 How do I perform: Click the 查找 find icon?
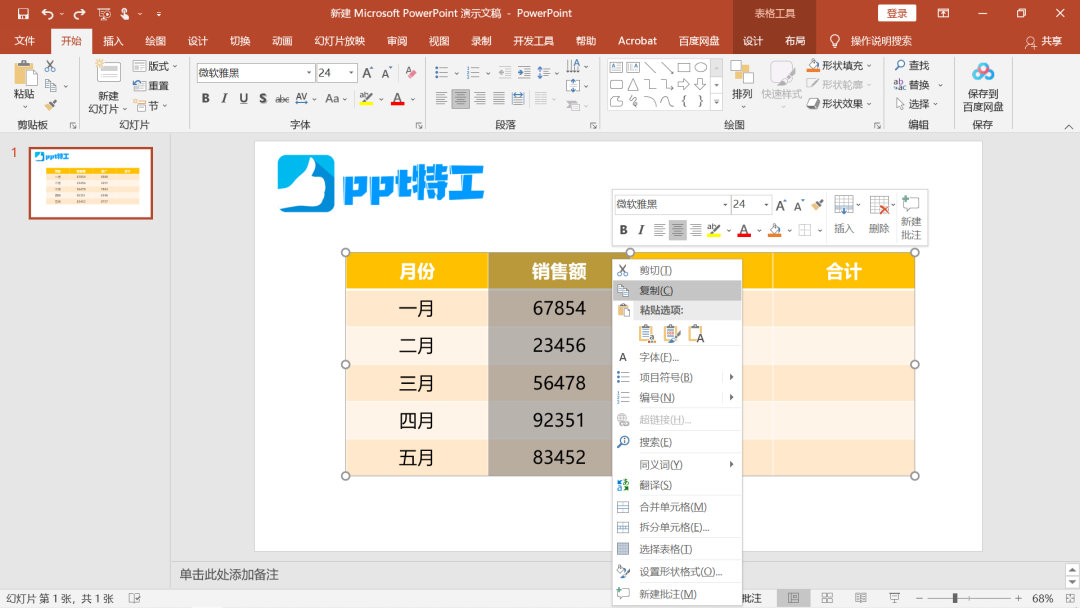pos(912,65)
